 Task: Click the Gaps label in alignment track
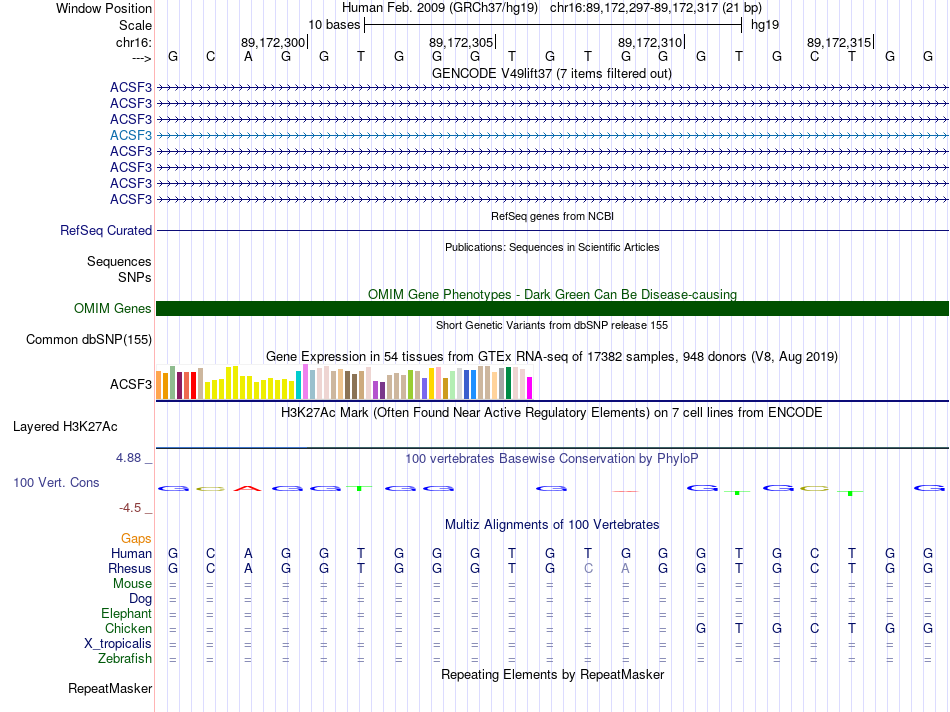[x=136, y=539]
